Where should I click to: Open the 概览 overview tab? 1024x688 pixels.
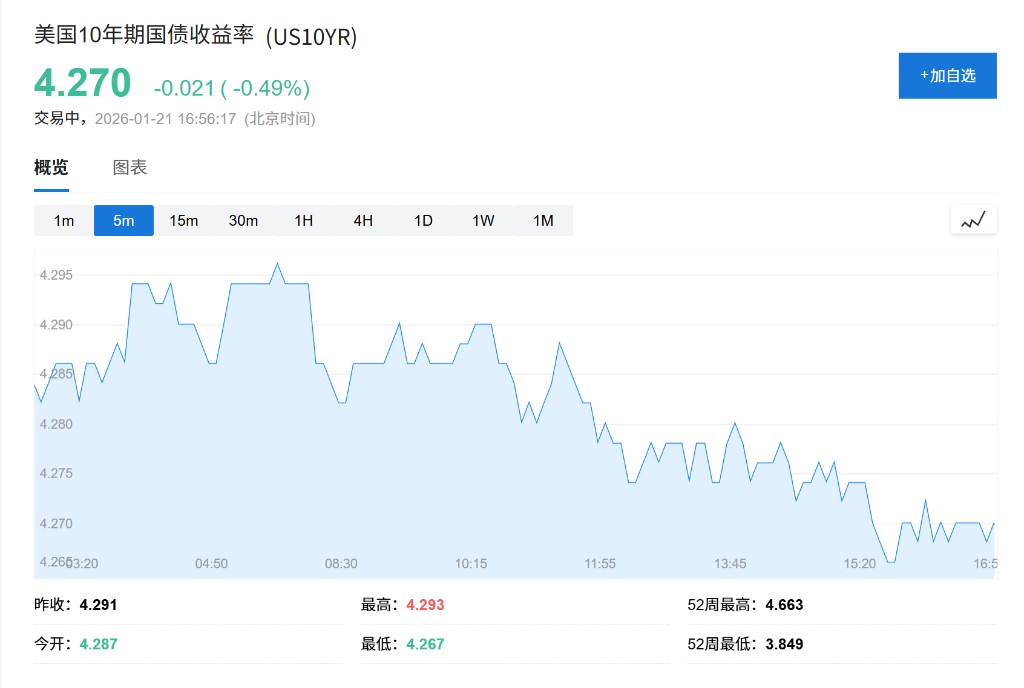(x=51, y=168)
